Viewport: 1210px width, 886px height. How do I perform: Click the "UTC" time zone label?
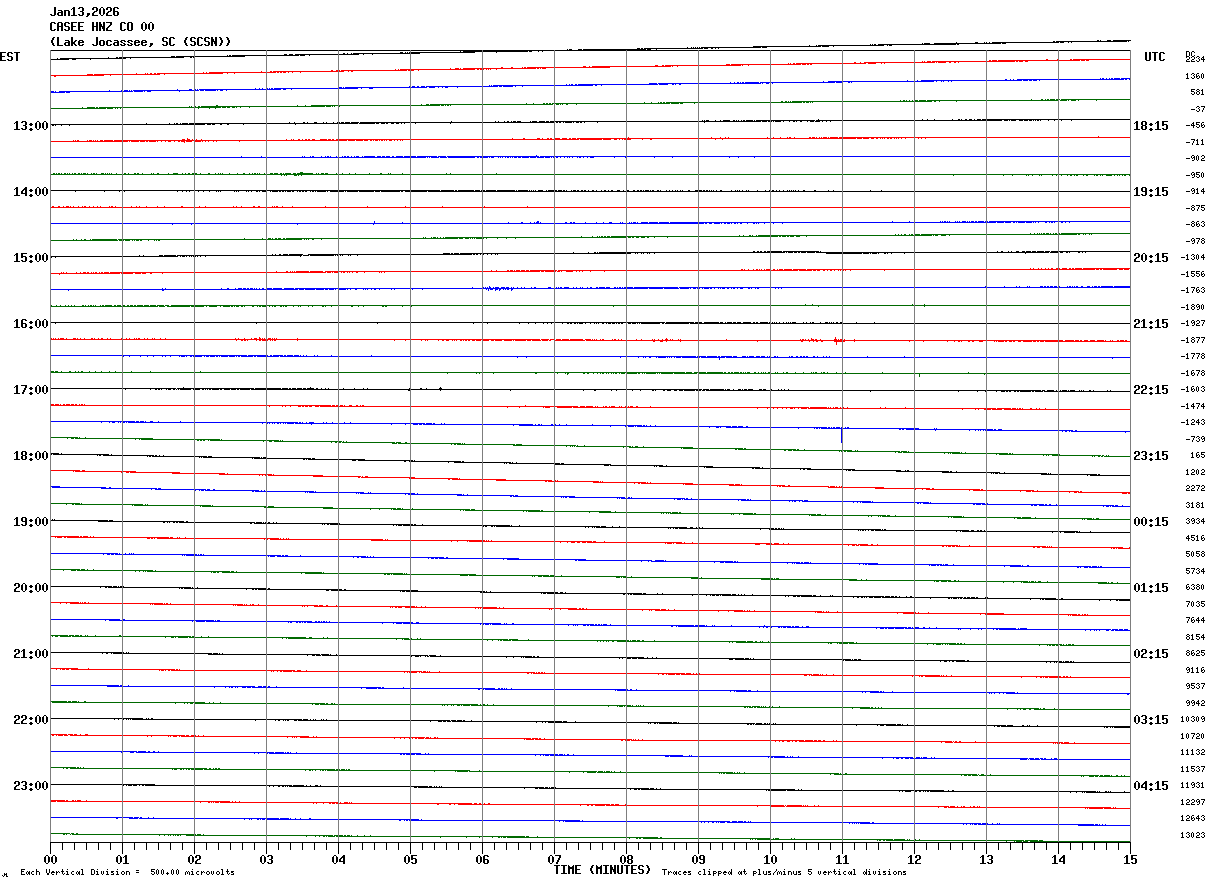(1155, 57)
